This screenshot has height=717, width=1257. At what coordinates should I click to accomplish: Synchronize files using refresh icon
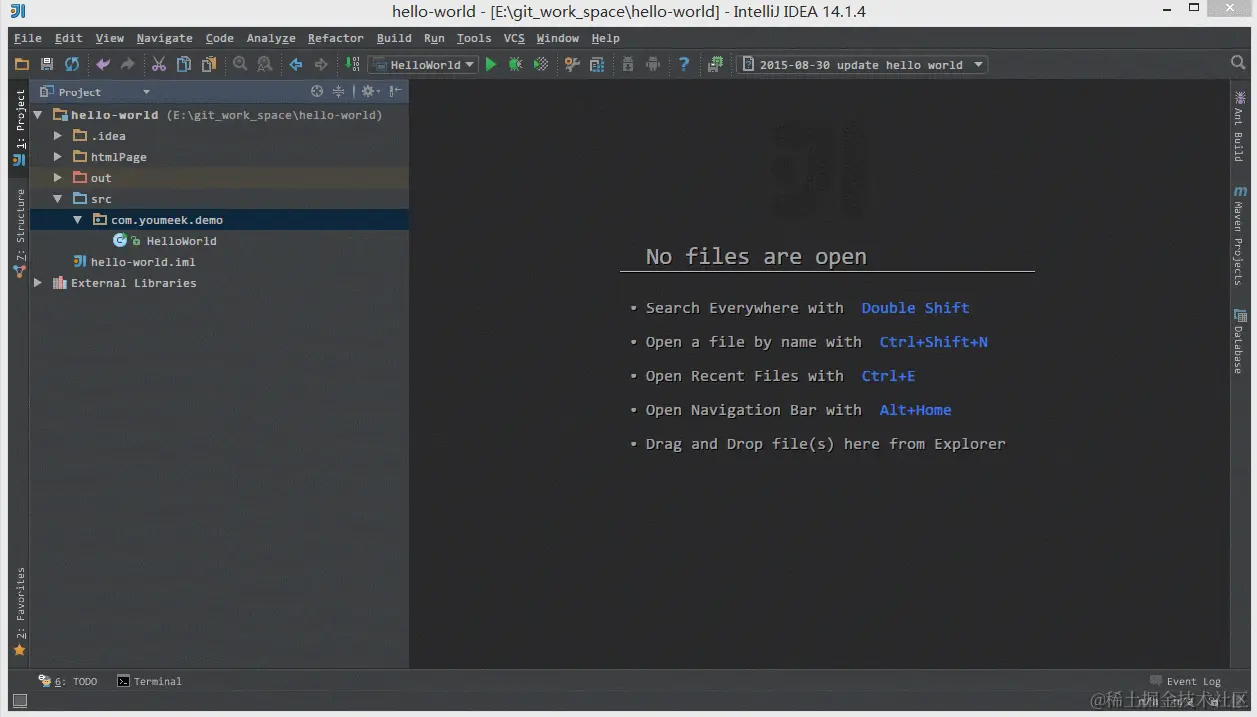pos(70,63)
